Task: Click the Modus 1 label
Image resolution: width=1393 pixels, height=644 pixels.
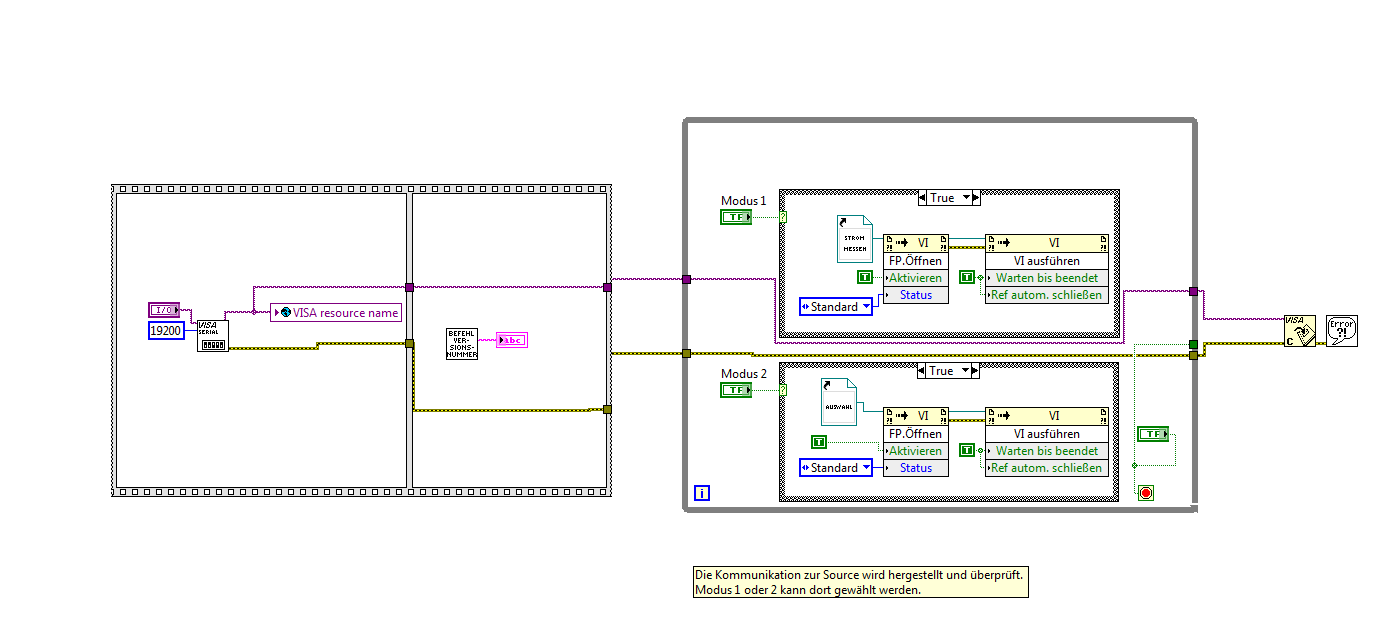Action: click(x=744, y=201)
